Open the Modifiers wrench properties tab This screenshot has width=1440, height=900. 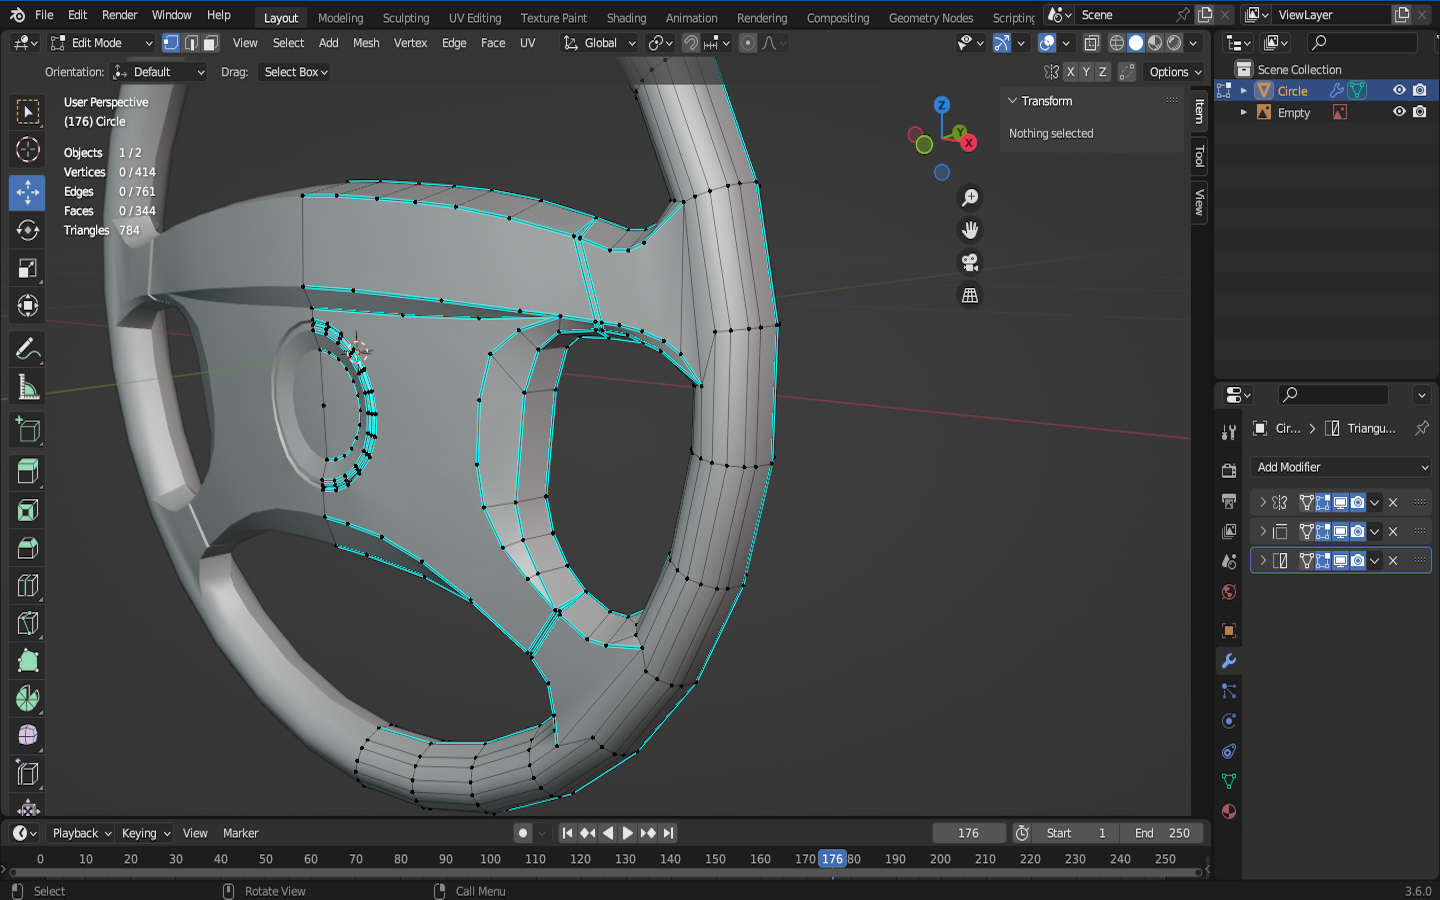pos(1229,661)
